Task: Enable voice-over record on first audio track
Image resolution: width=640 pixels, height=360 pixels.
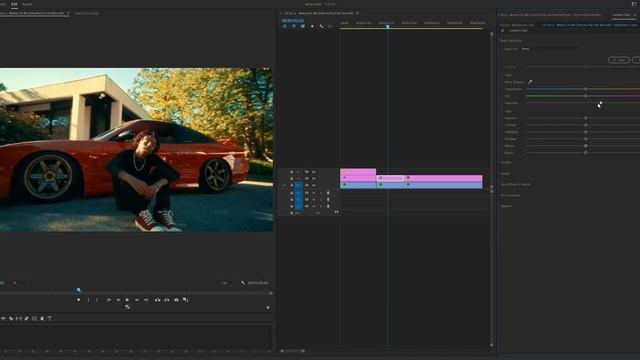Action: [328, 193]
